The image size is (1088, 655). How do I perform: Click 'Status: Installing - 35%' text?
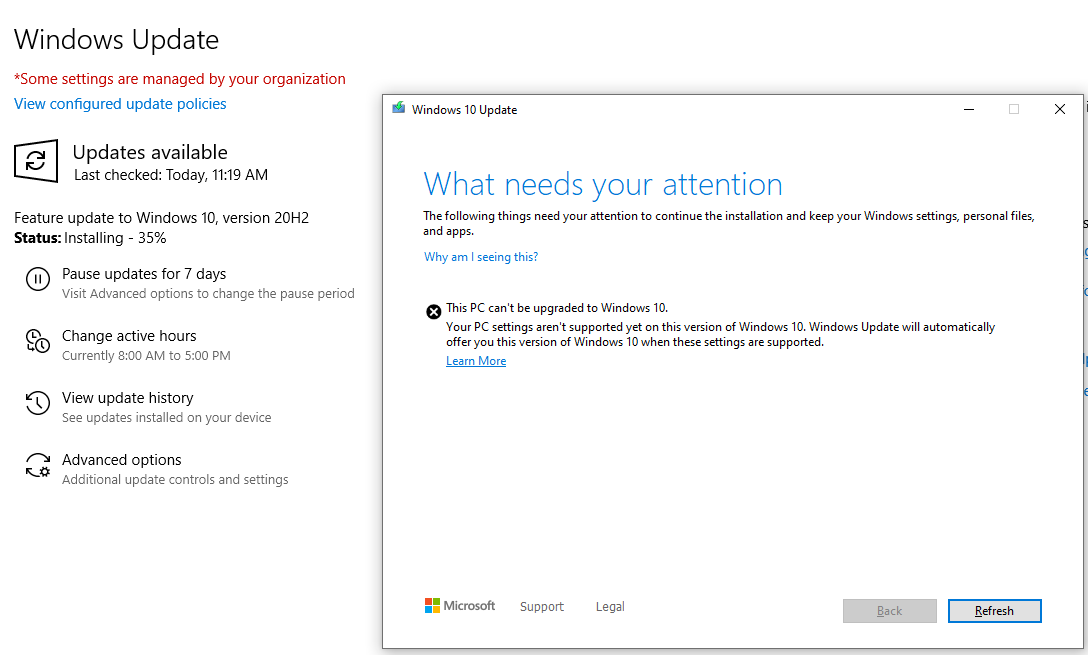pyautogui.click(x=90, y=238)
